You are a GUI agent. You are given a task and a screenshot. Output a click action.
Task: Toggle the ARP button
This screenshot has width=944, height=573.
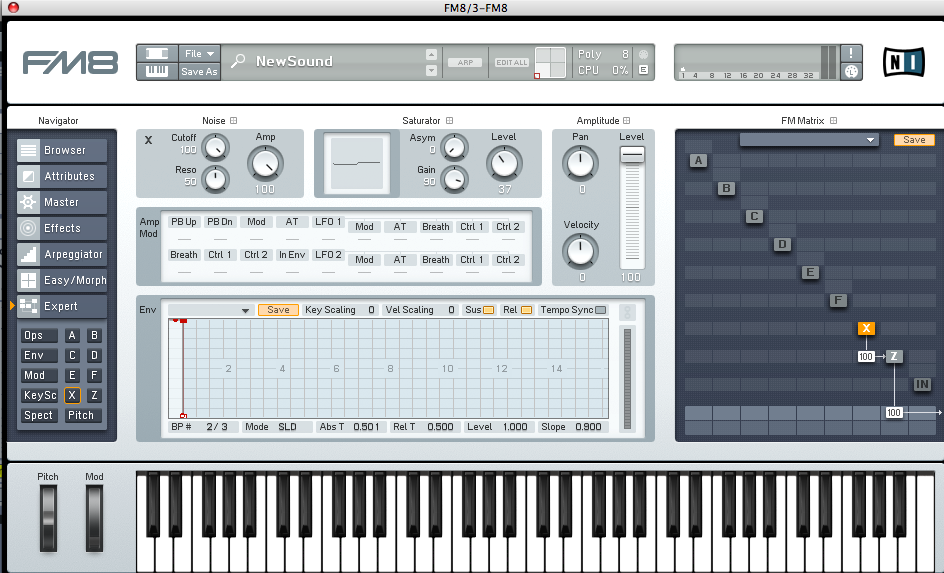465,62
